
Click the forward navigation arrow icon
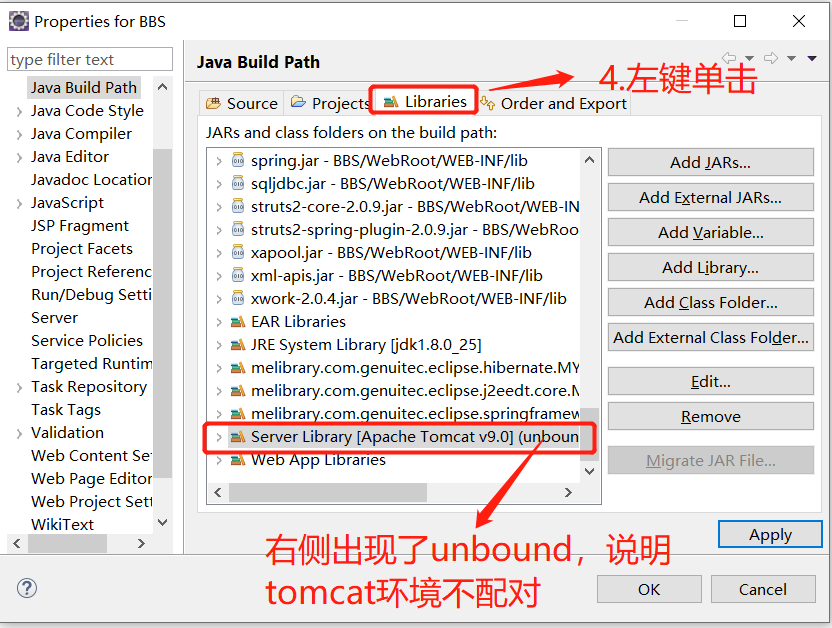[771, 58]
